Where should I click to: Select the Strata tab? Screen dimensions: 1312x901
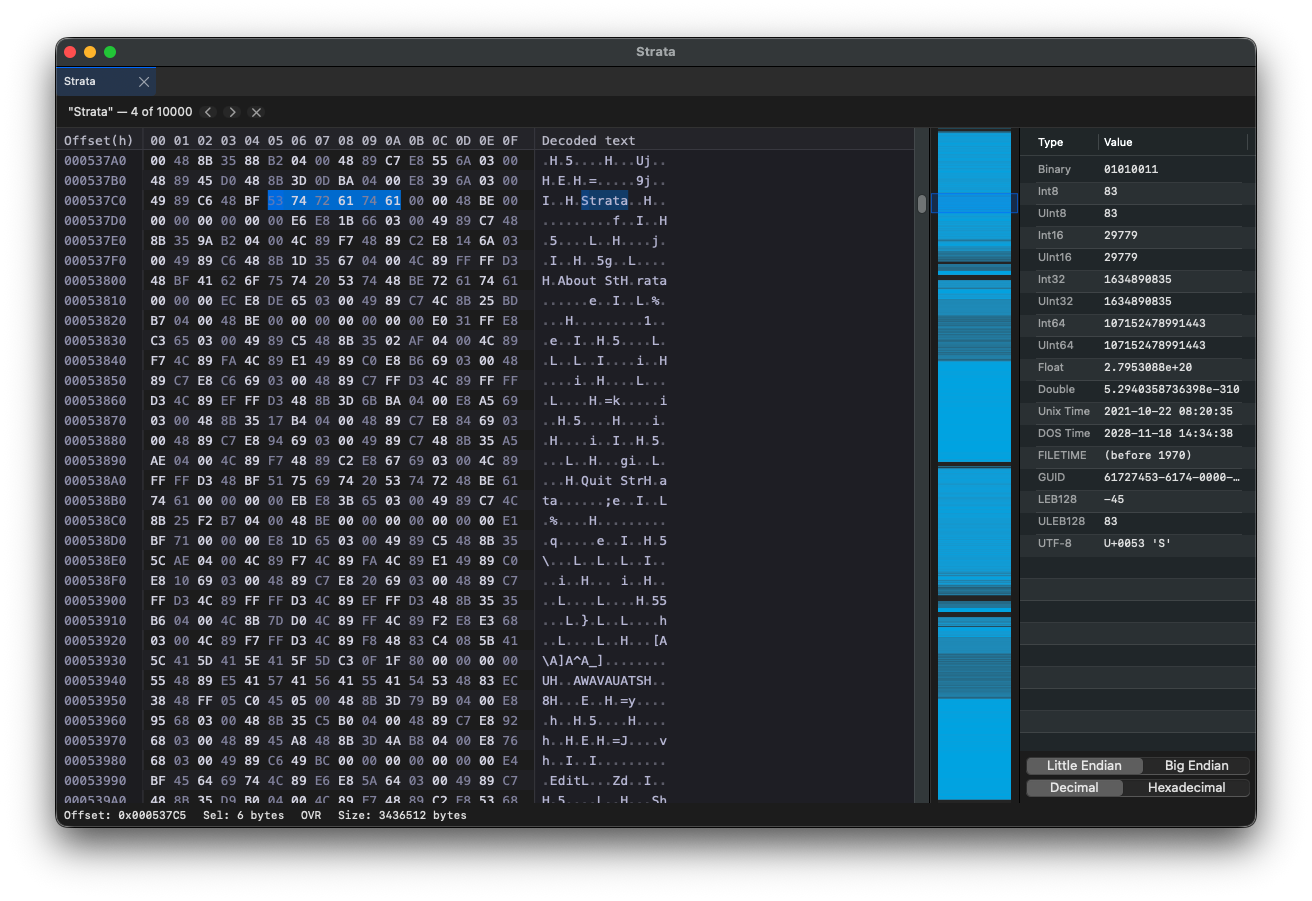[x=83, y=81]
